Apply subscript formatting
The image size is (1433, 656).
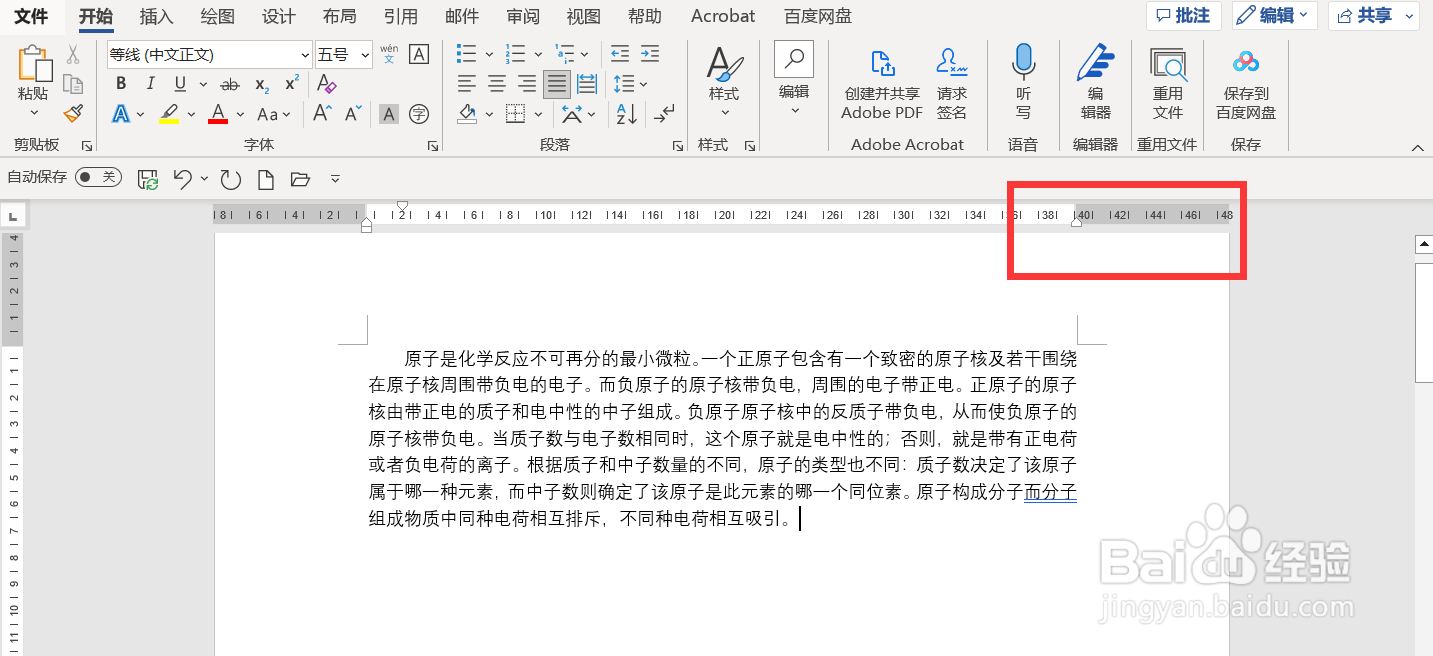click(262, 84)
